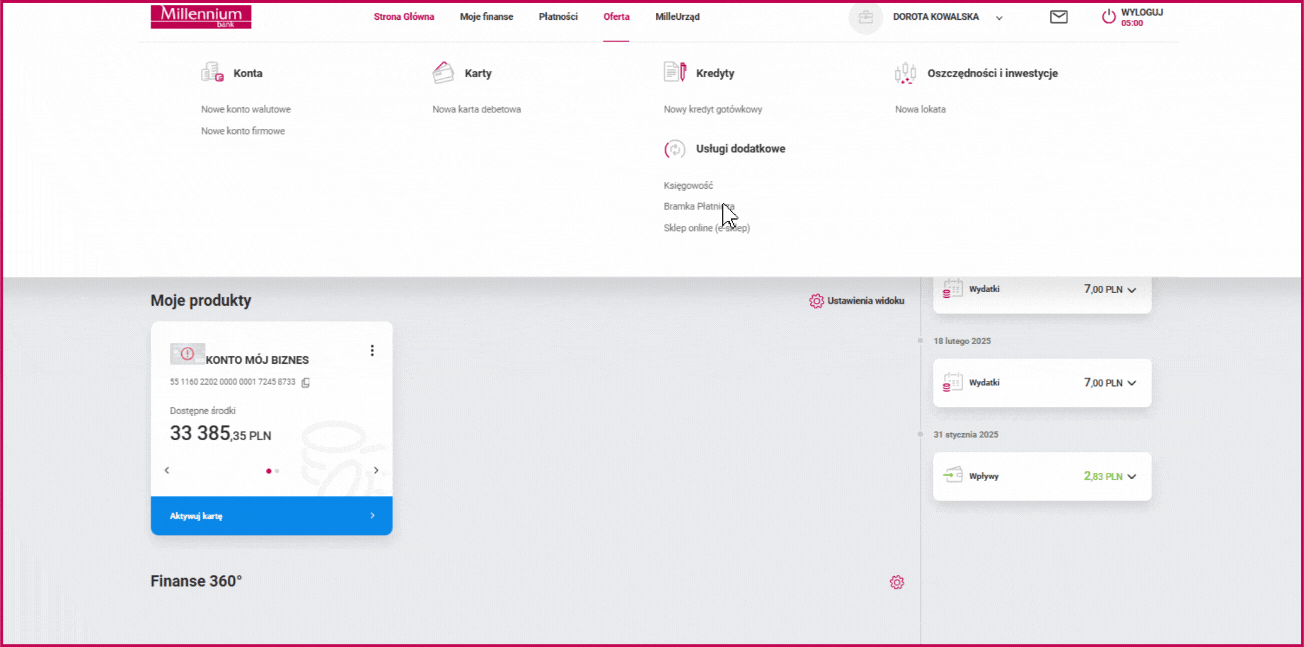Viewport: 1304px width, 647px height.
Task: Click the Karty card icon
Action: (443, 73)
